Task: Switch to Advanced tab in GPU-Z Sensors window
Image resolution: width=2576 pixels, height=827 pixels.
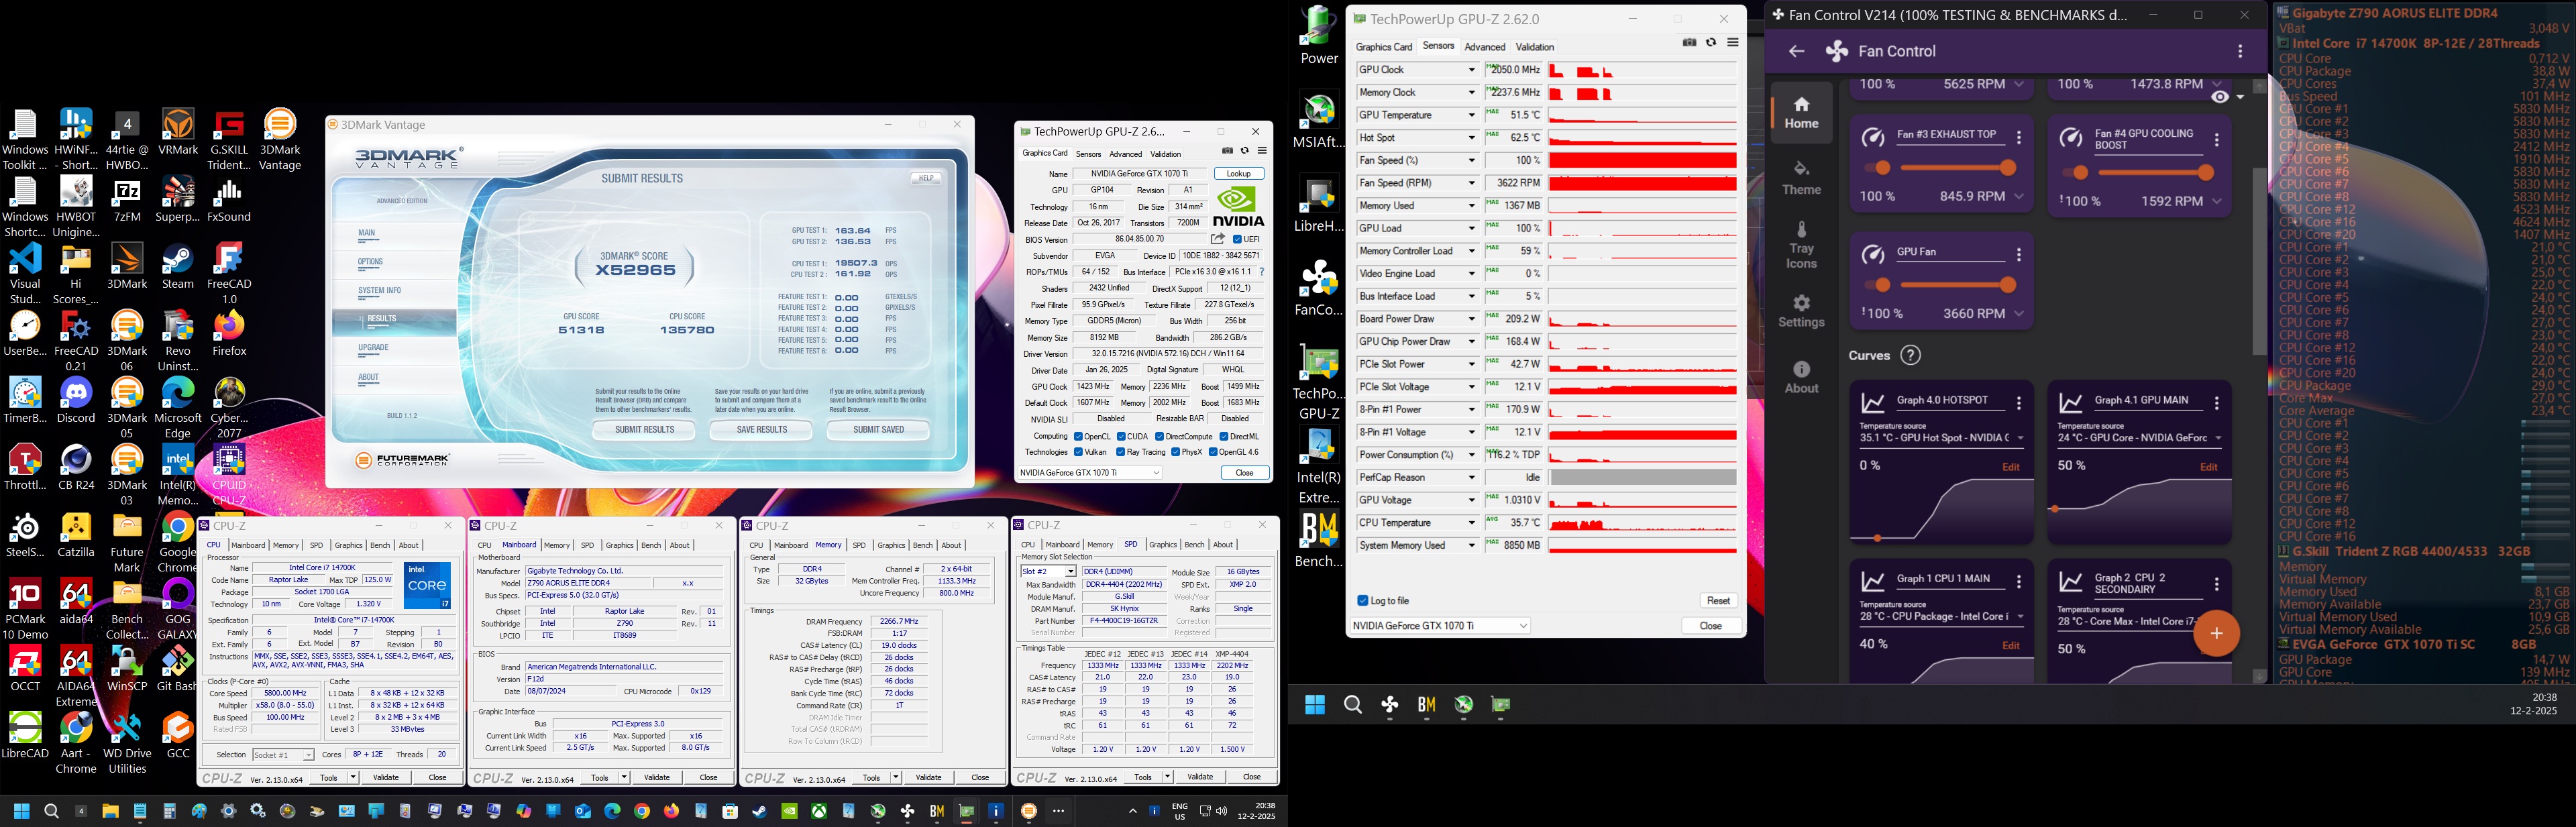Action: pos(1484,47)
